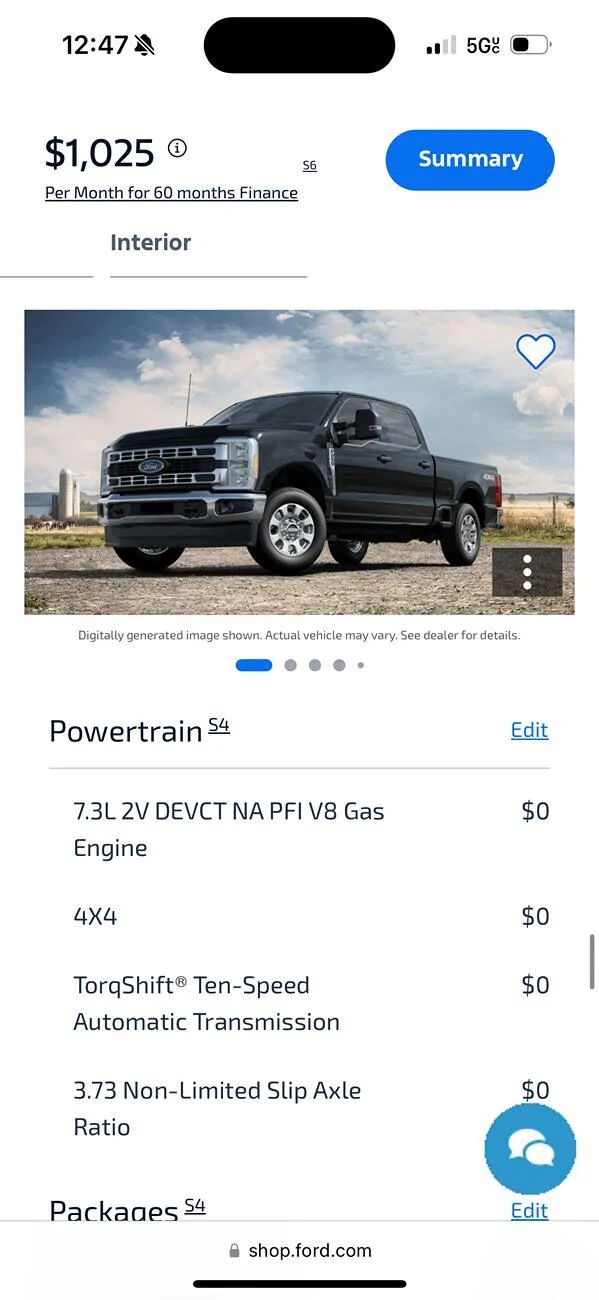
Task: Select the fourth image carousel dot
Action: [x=339, y=664]
